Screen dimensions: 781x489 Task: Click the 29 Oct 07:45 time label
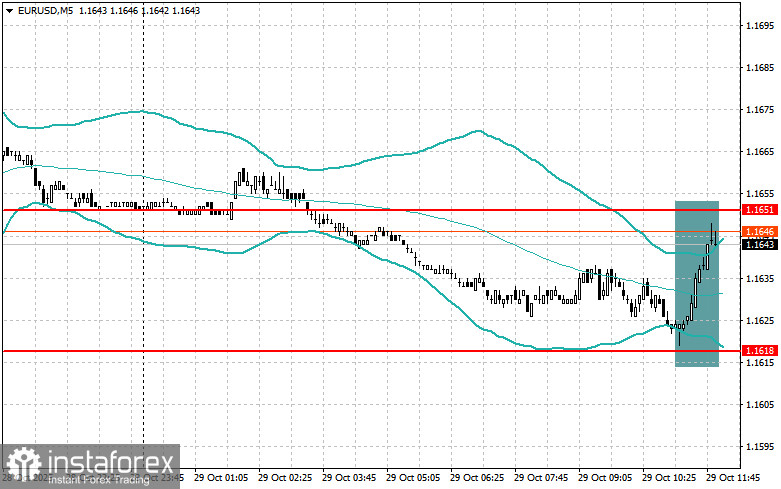tap(541, 478)
